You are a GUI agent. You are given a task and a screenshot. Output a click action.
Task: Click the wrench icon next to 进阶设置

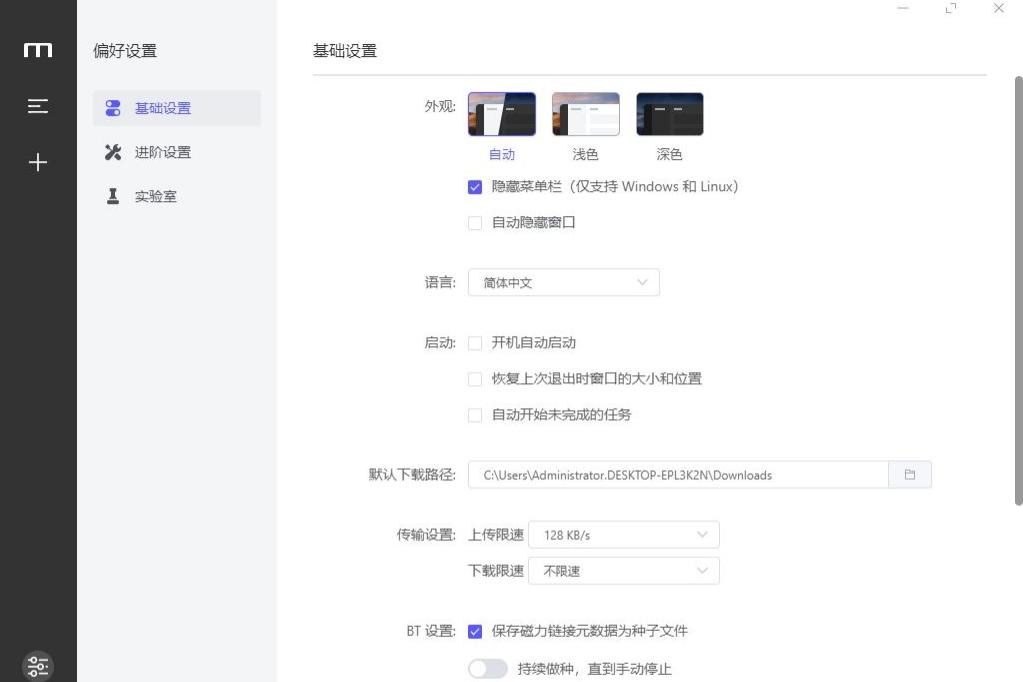[x=113, y=152]
